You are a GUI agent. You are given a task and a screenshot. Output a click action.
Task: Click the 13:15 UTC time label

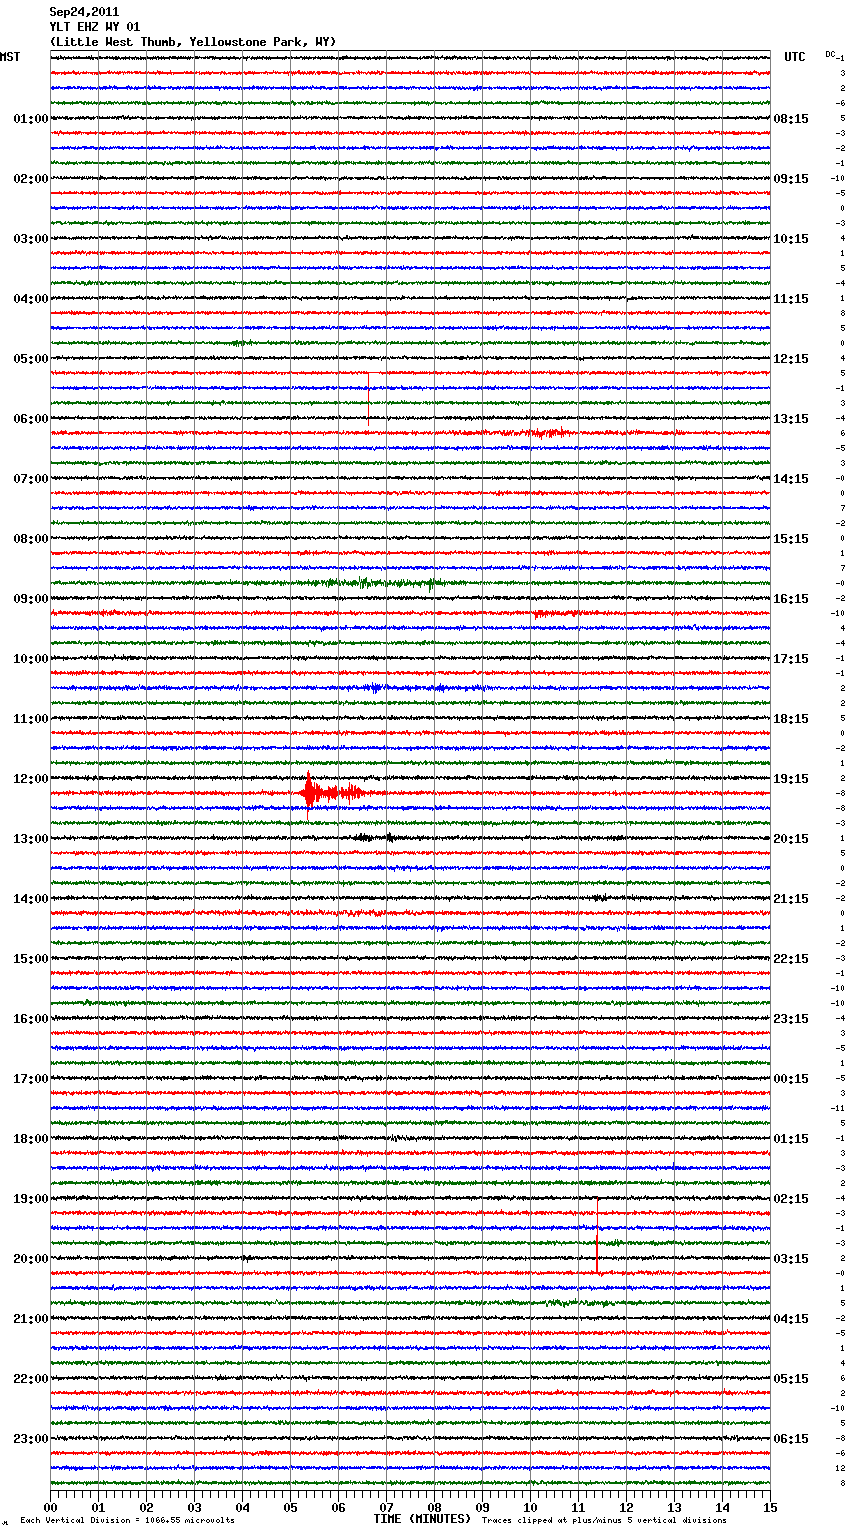click(791, 419)
